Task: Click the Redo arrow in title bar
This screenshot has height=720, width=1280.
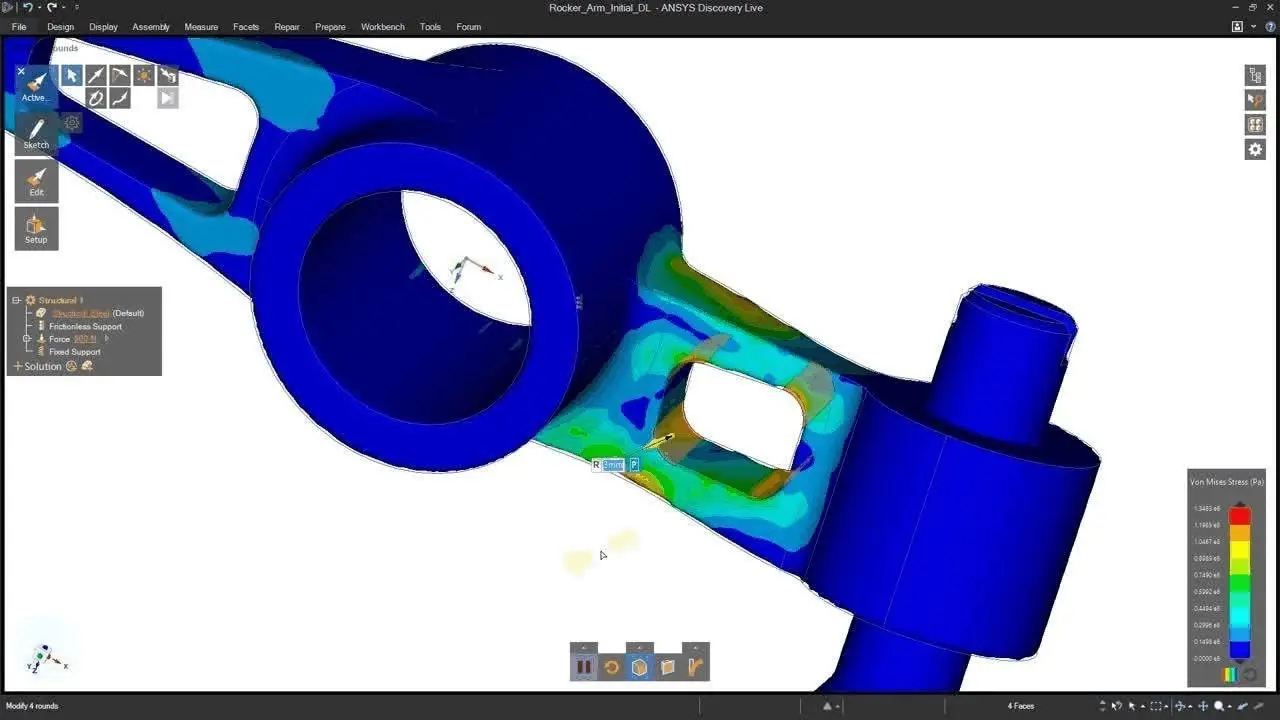Action: point(52,7)
